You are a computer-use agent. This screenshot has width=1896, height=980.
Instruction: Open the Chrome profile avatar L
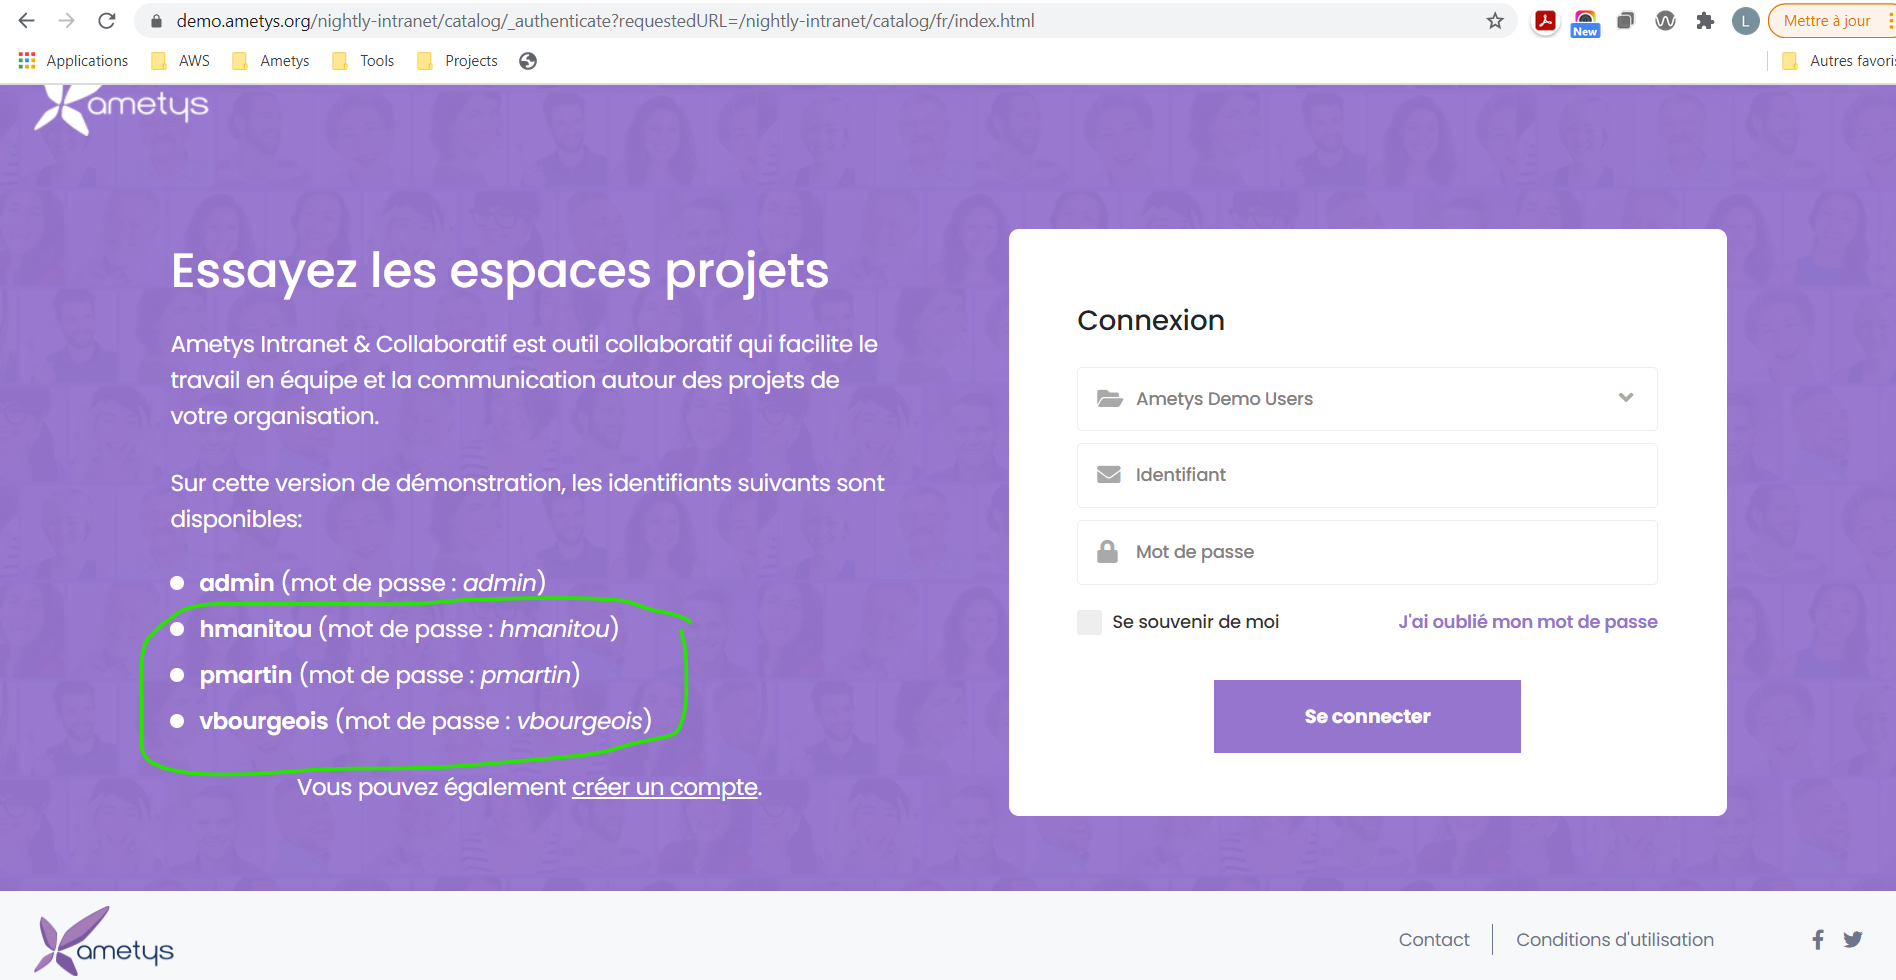[x=1746, y=21]
